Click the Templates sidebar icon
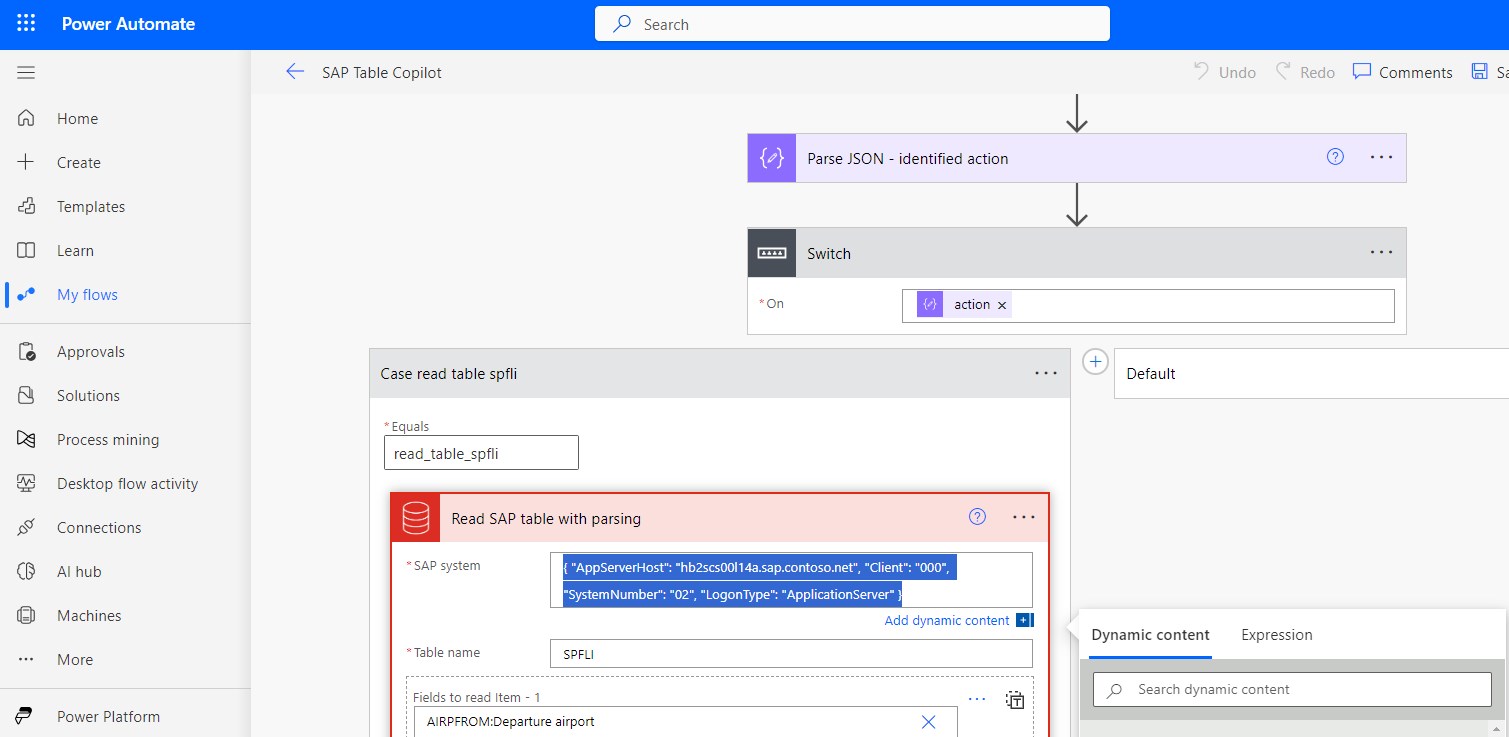Screen dimensions: 1509x737 (x=26, y=206)
